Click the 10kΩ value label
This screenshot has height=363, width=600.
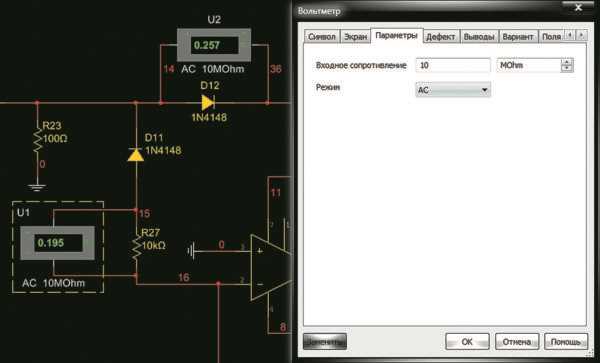[x=153, y=246]
